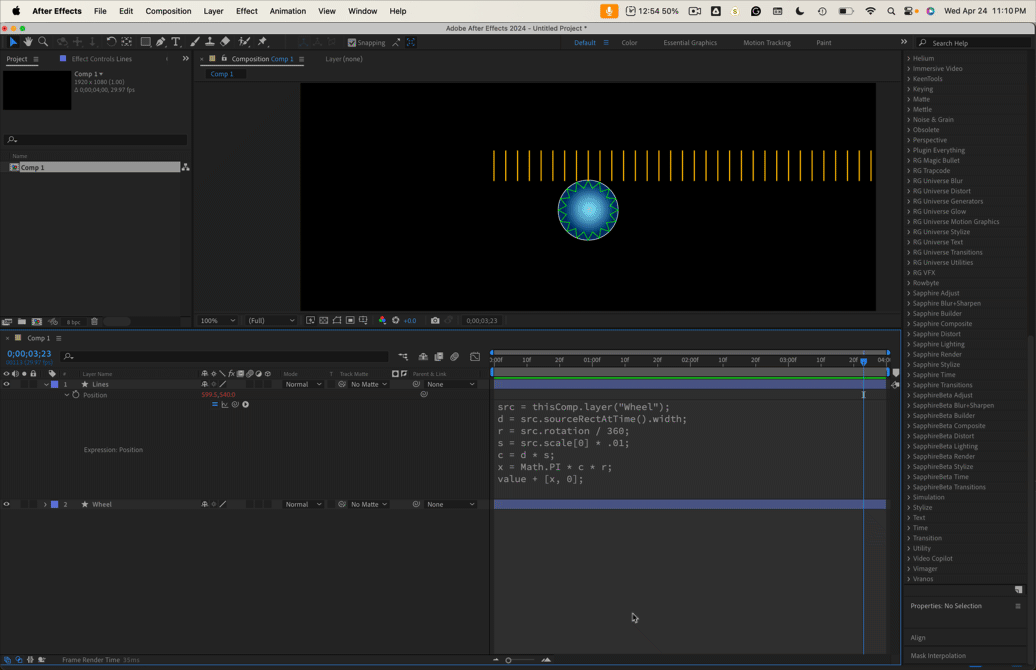Click the 8 bpc color depth button

click(x=73, y=322)
